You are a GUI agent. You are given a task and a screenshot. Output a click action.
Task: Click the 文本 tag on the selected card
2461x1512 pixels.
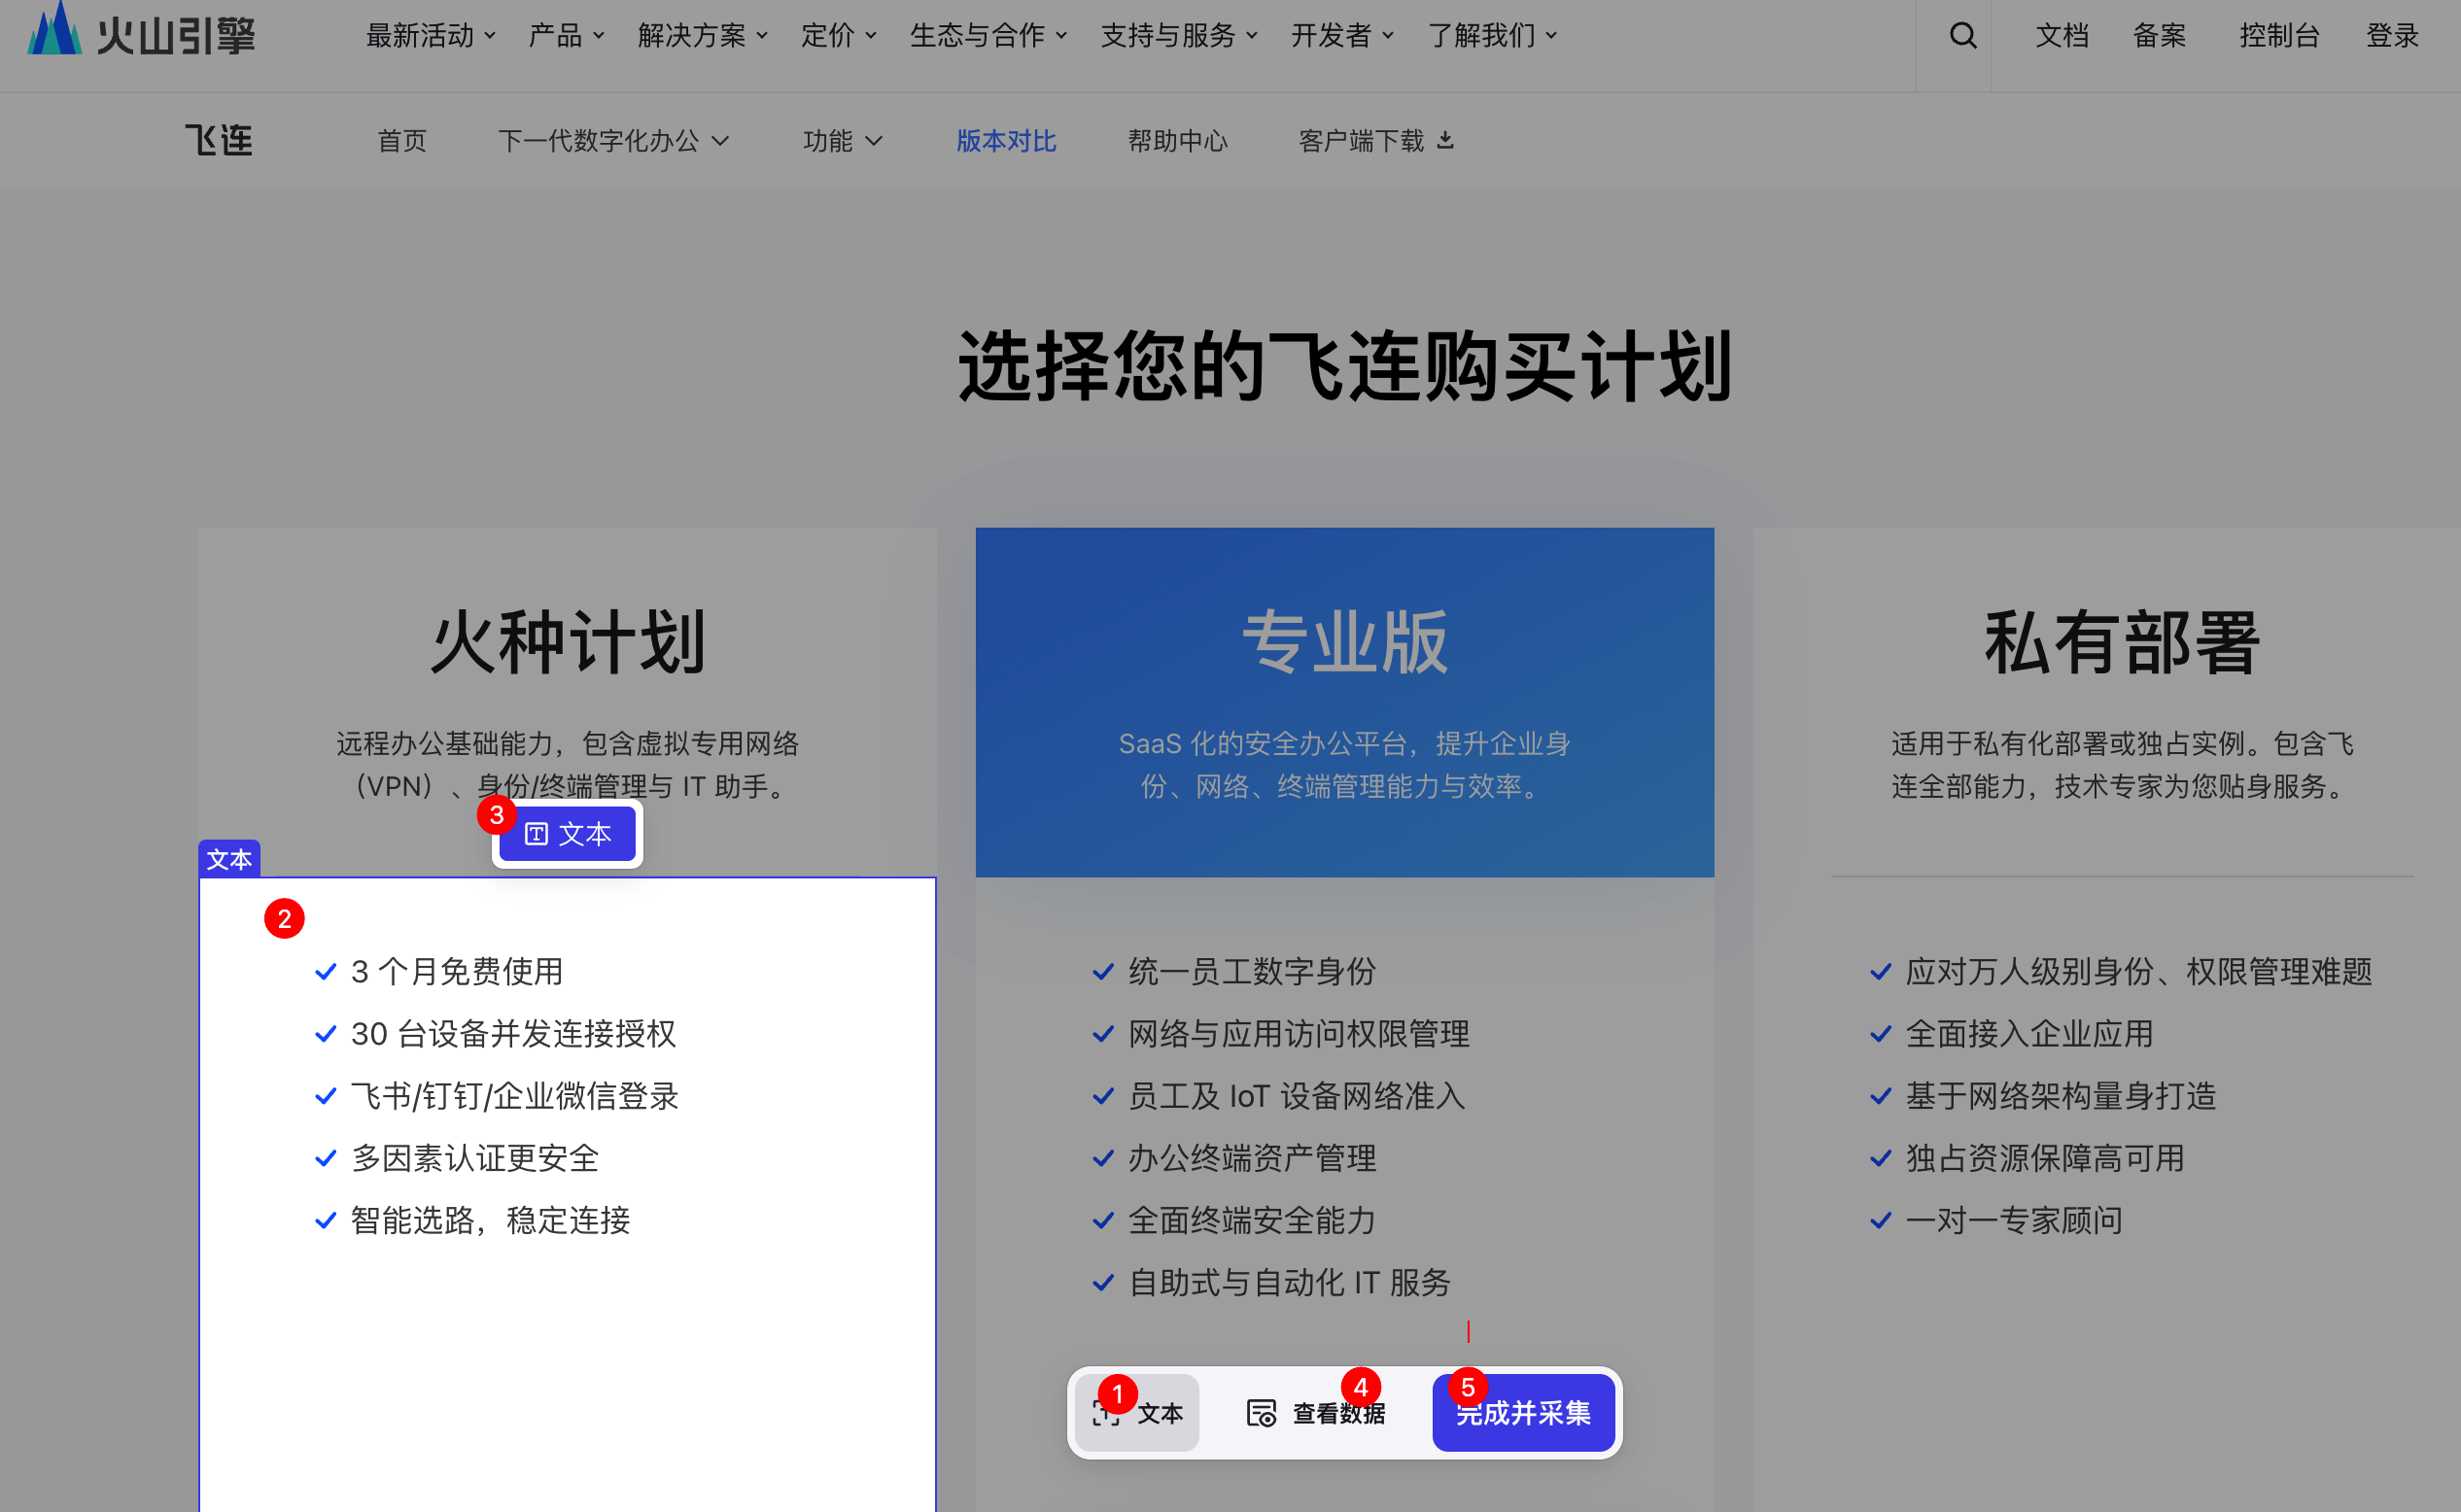pos(229,859)
